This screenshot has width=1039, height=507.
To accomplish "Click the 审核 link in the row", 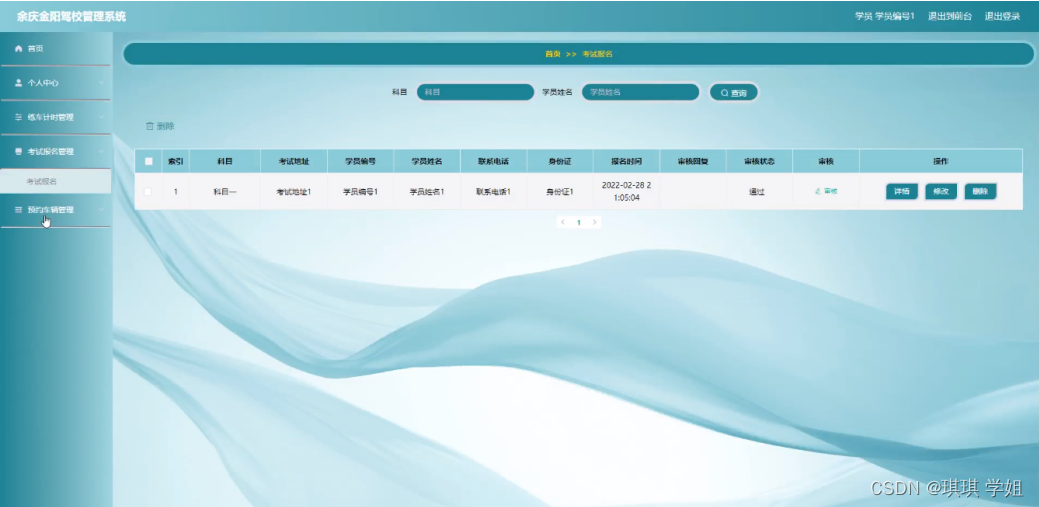I will click(826, 191).
